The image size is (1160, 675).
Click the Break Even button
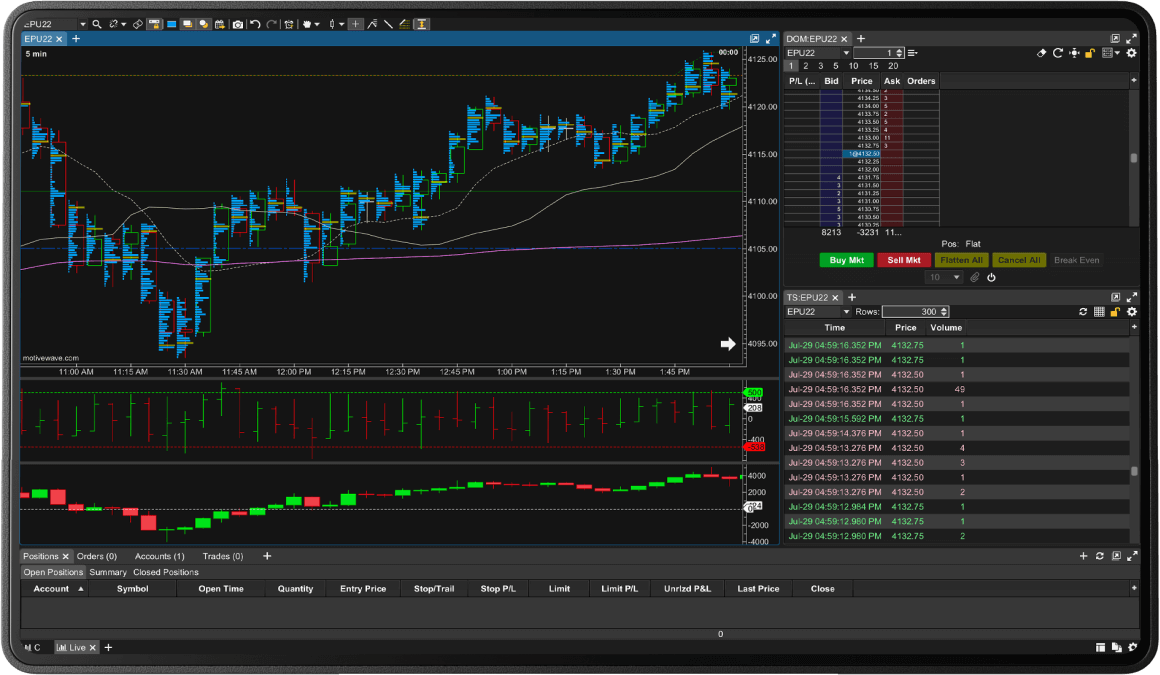[1076, 261]
